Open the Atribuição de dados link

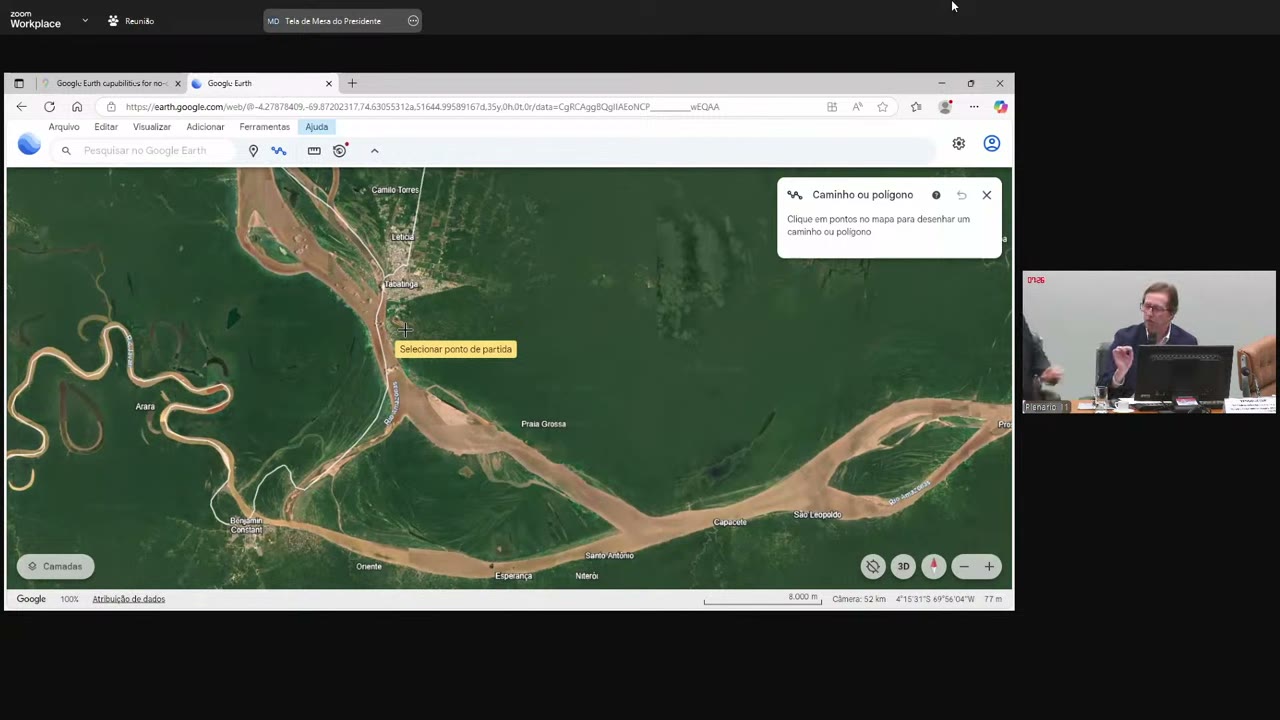129,599
